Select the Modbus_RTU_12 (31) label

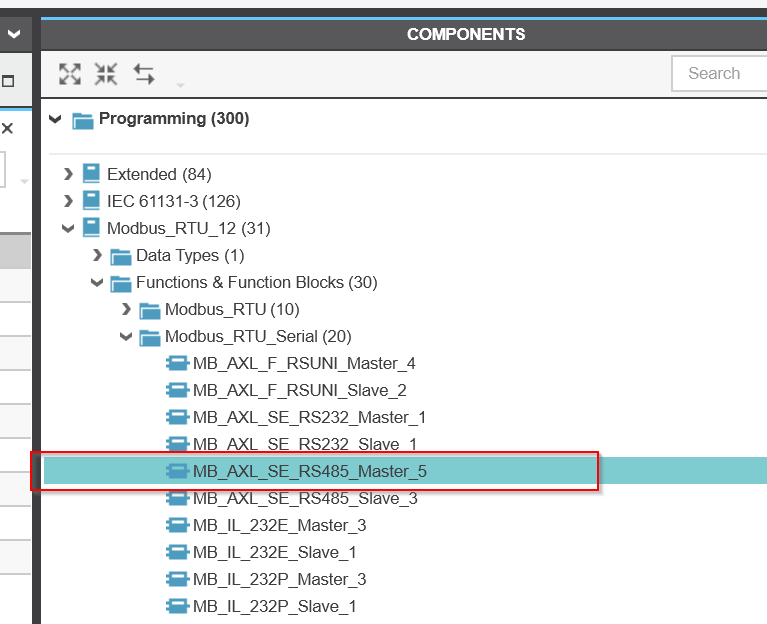pos(188,228)
